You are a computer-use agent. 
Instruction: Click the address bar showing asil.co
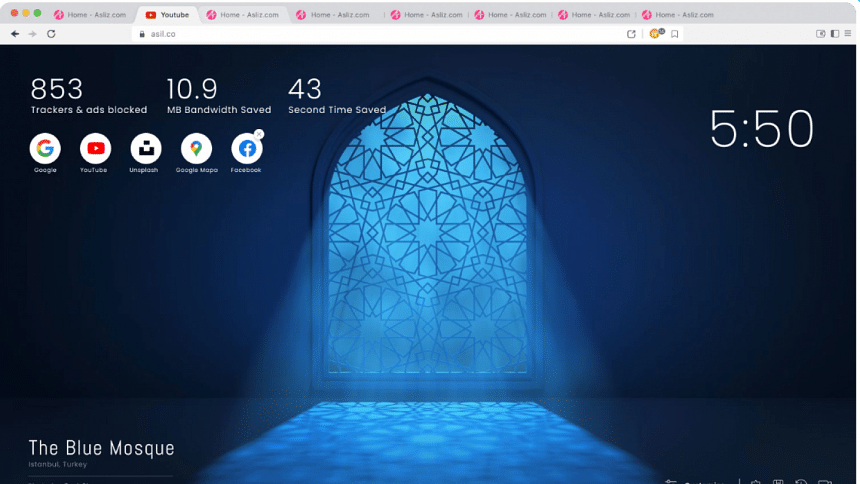(x=380, y=33)
